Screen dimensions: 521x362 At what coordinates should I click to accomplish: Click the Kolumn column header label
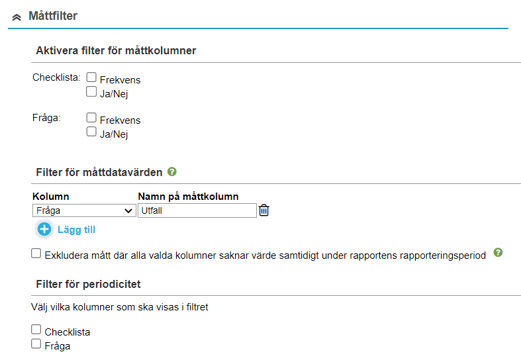[51, 196]
